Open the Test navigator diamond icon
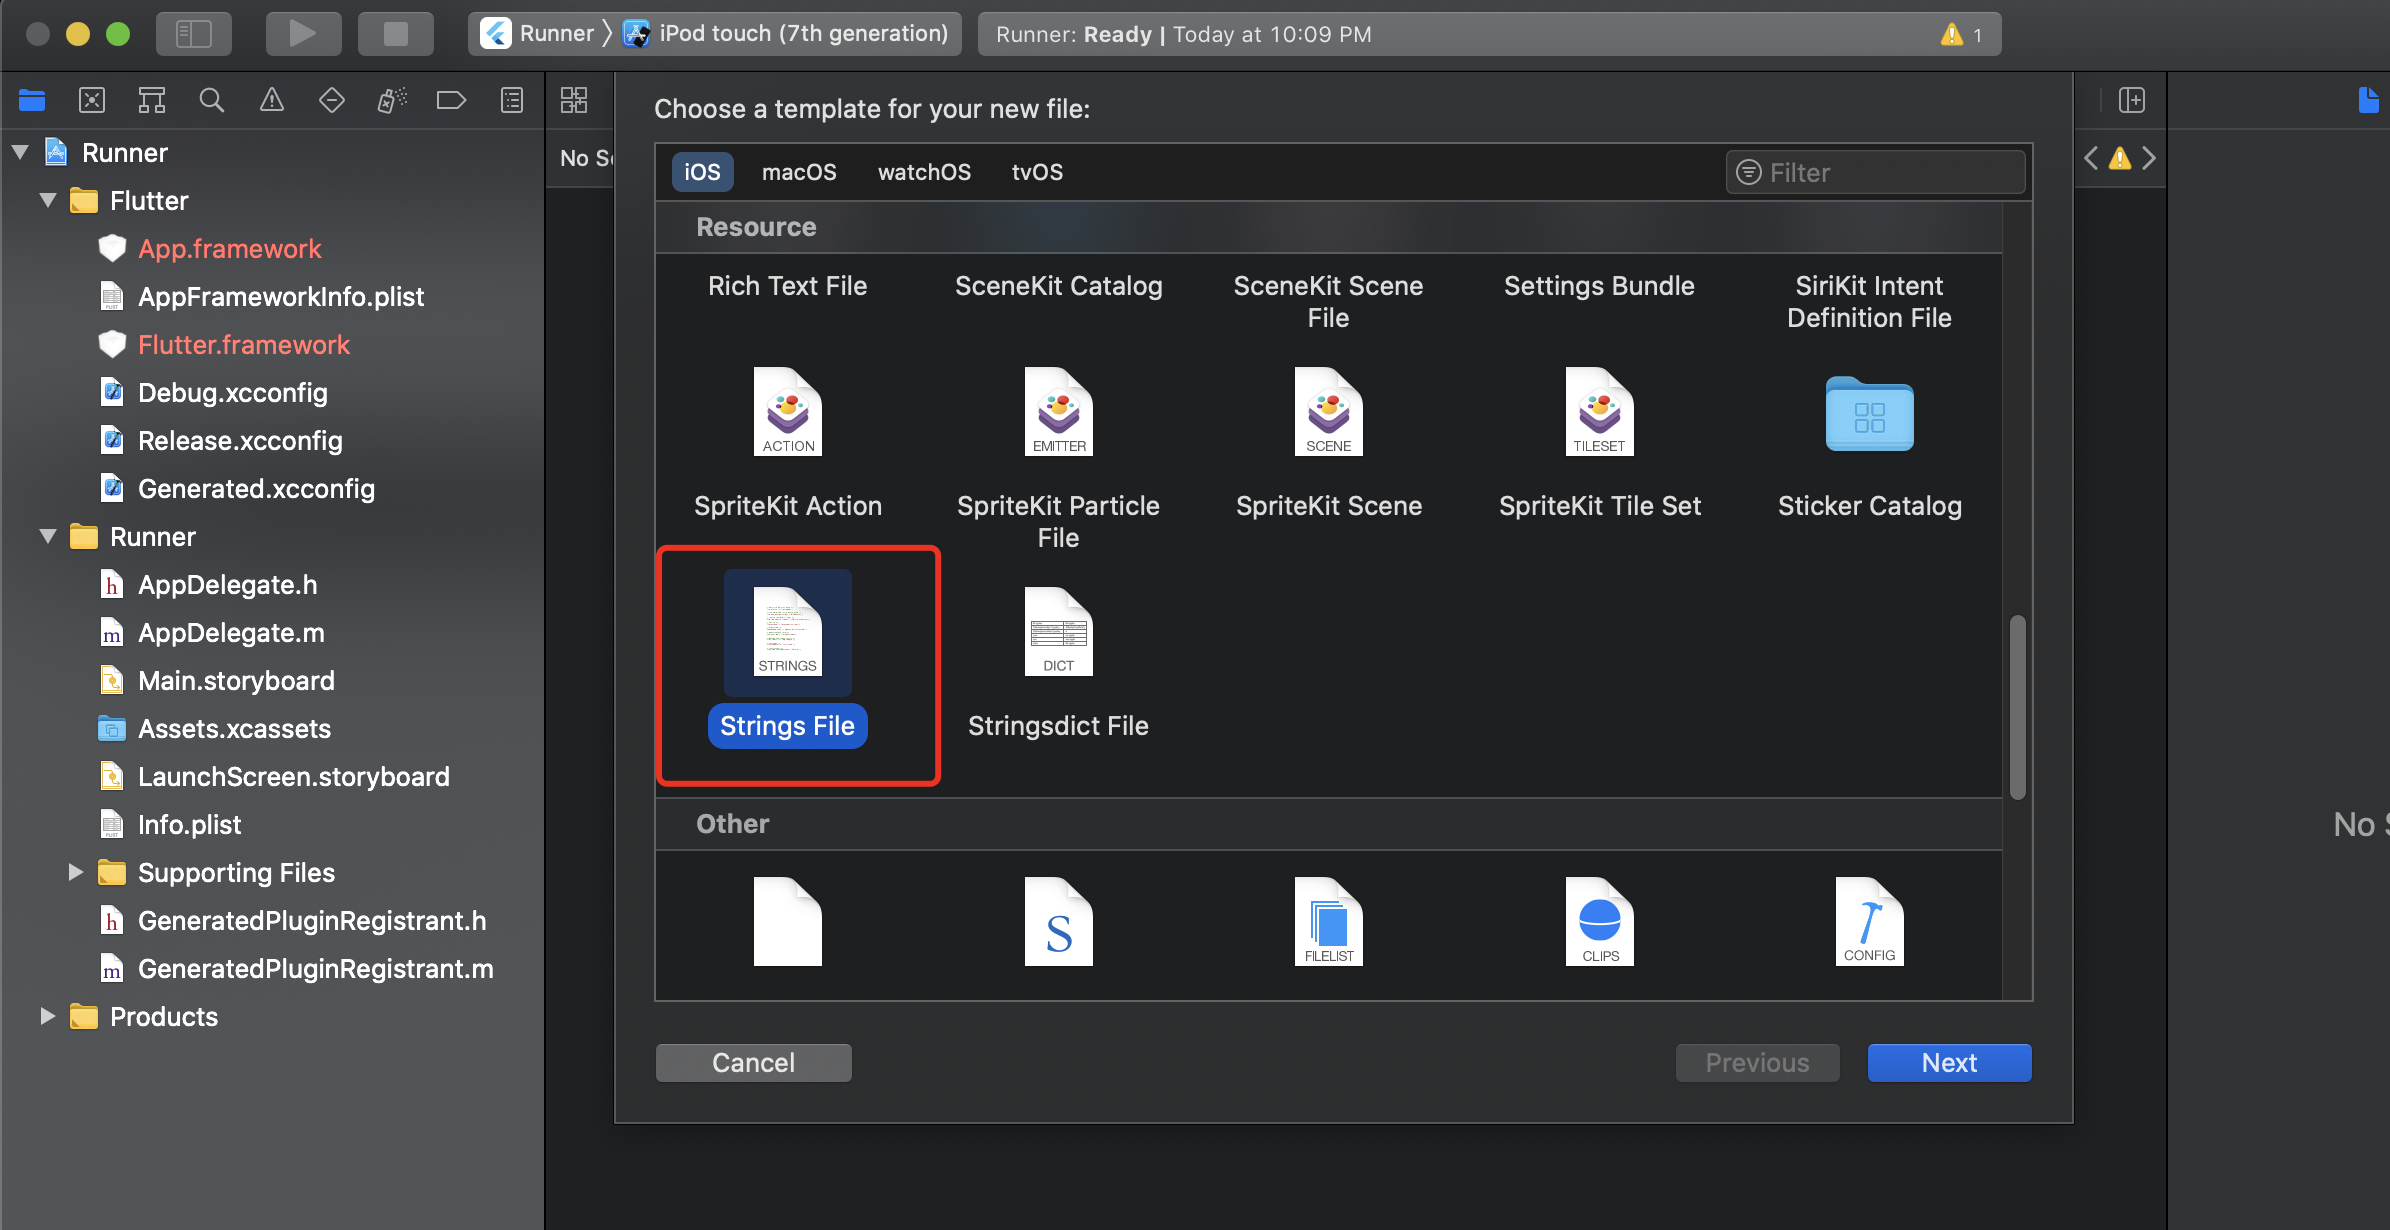The width and height of the screenshot is (2390, 1230). (332, 100)
